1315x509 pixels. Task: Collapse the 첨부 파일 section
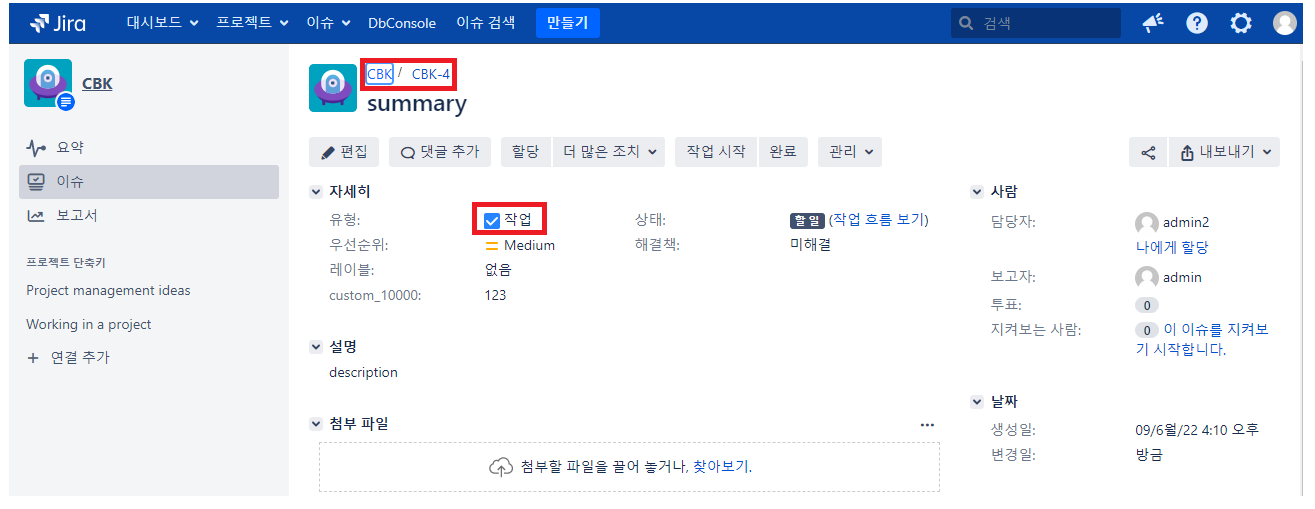click(x=316, y=424)
